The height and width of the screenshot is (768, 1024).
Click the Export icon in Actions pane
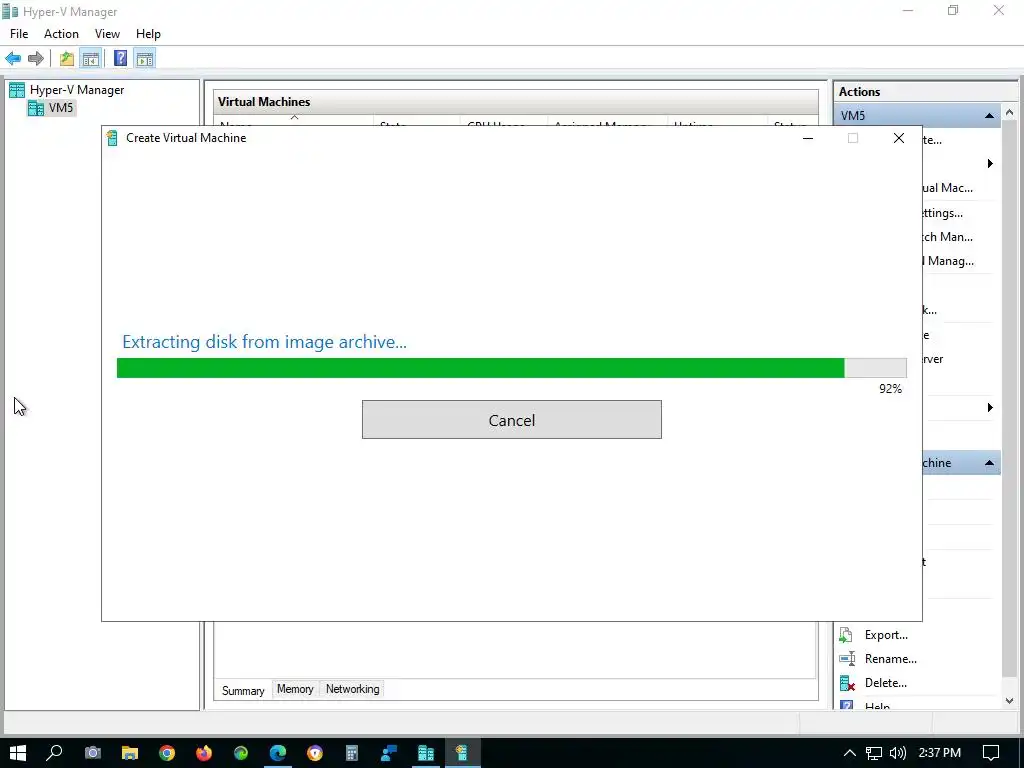point(846,635)
